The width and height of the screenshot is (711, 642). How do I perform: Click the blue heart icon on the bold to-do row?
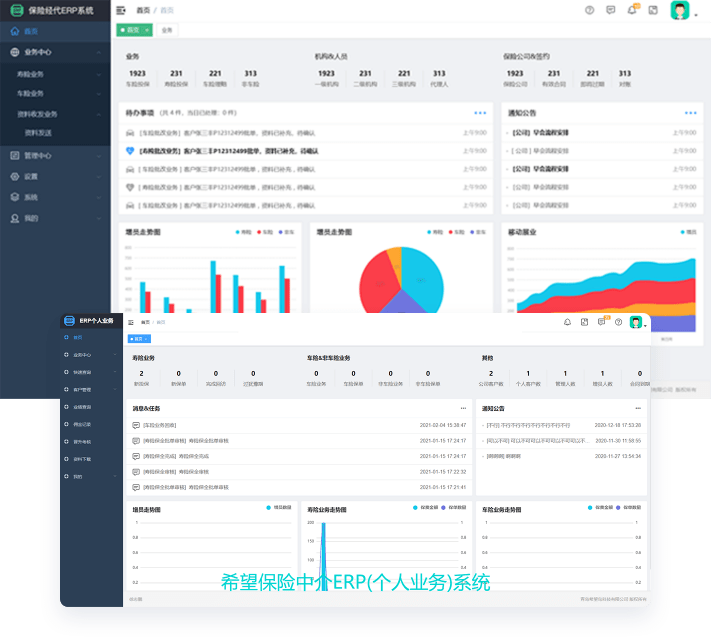130,151
